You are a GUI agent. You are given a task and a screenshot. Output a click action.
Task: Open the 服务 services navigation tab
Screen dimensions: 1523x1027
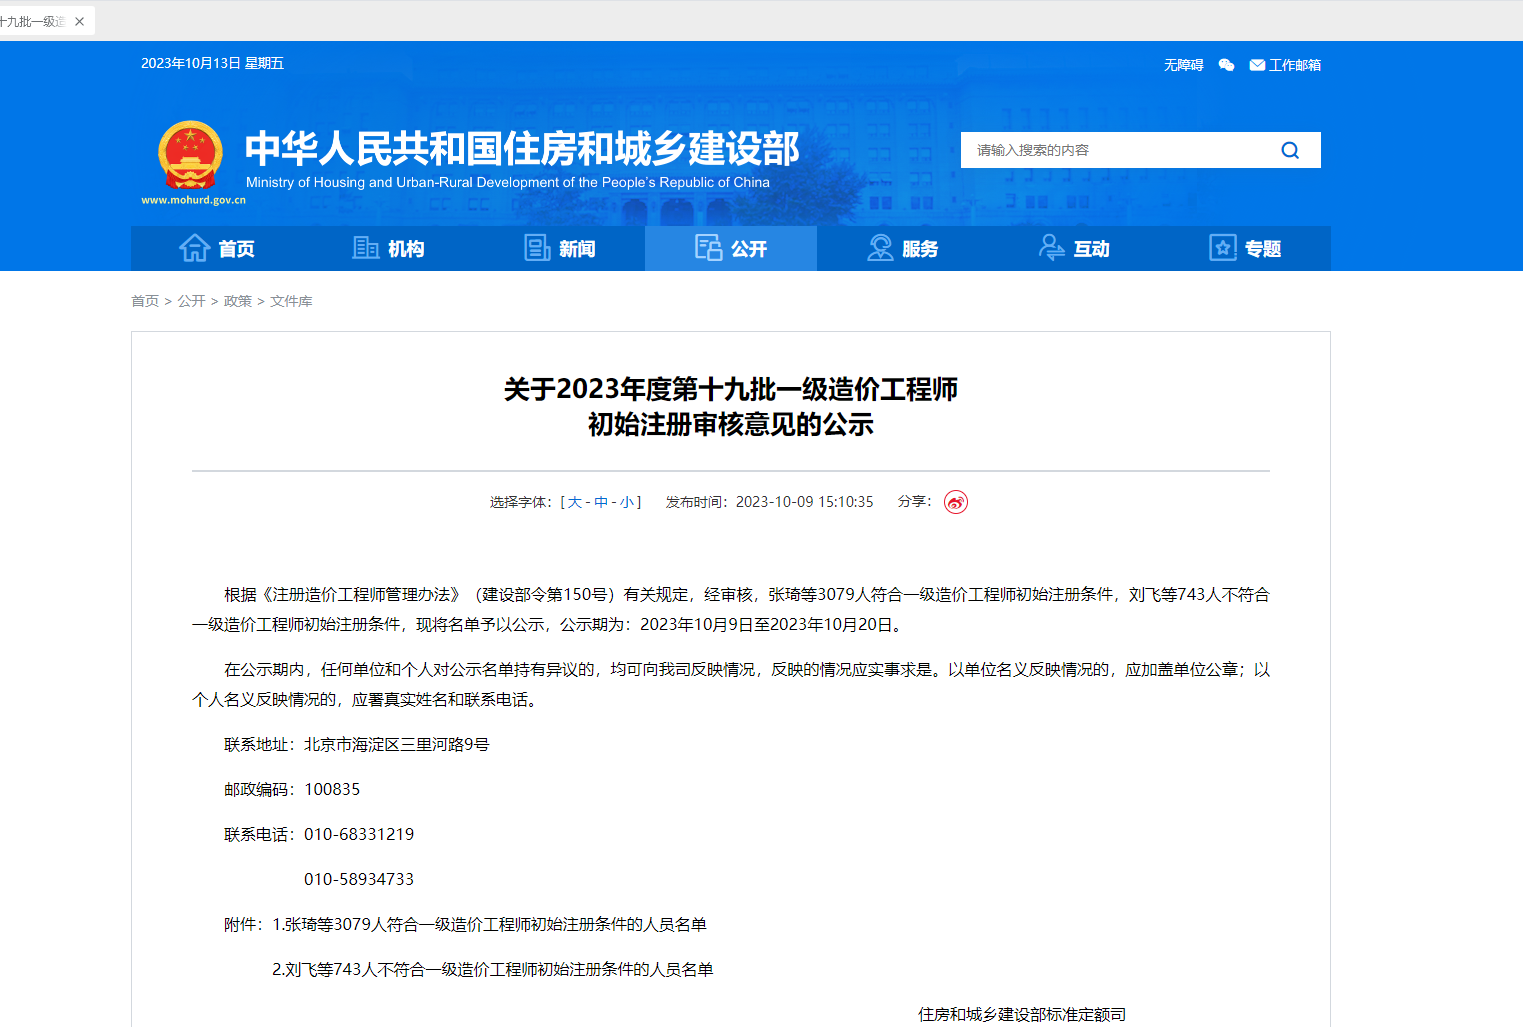click(903, 248)
